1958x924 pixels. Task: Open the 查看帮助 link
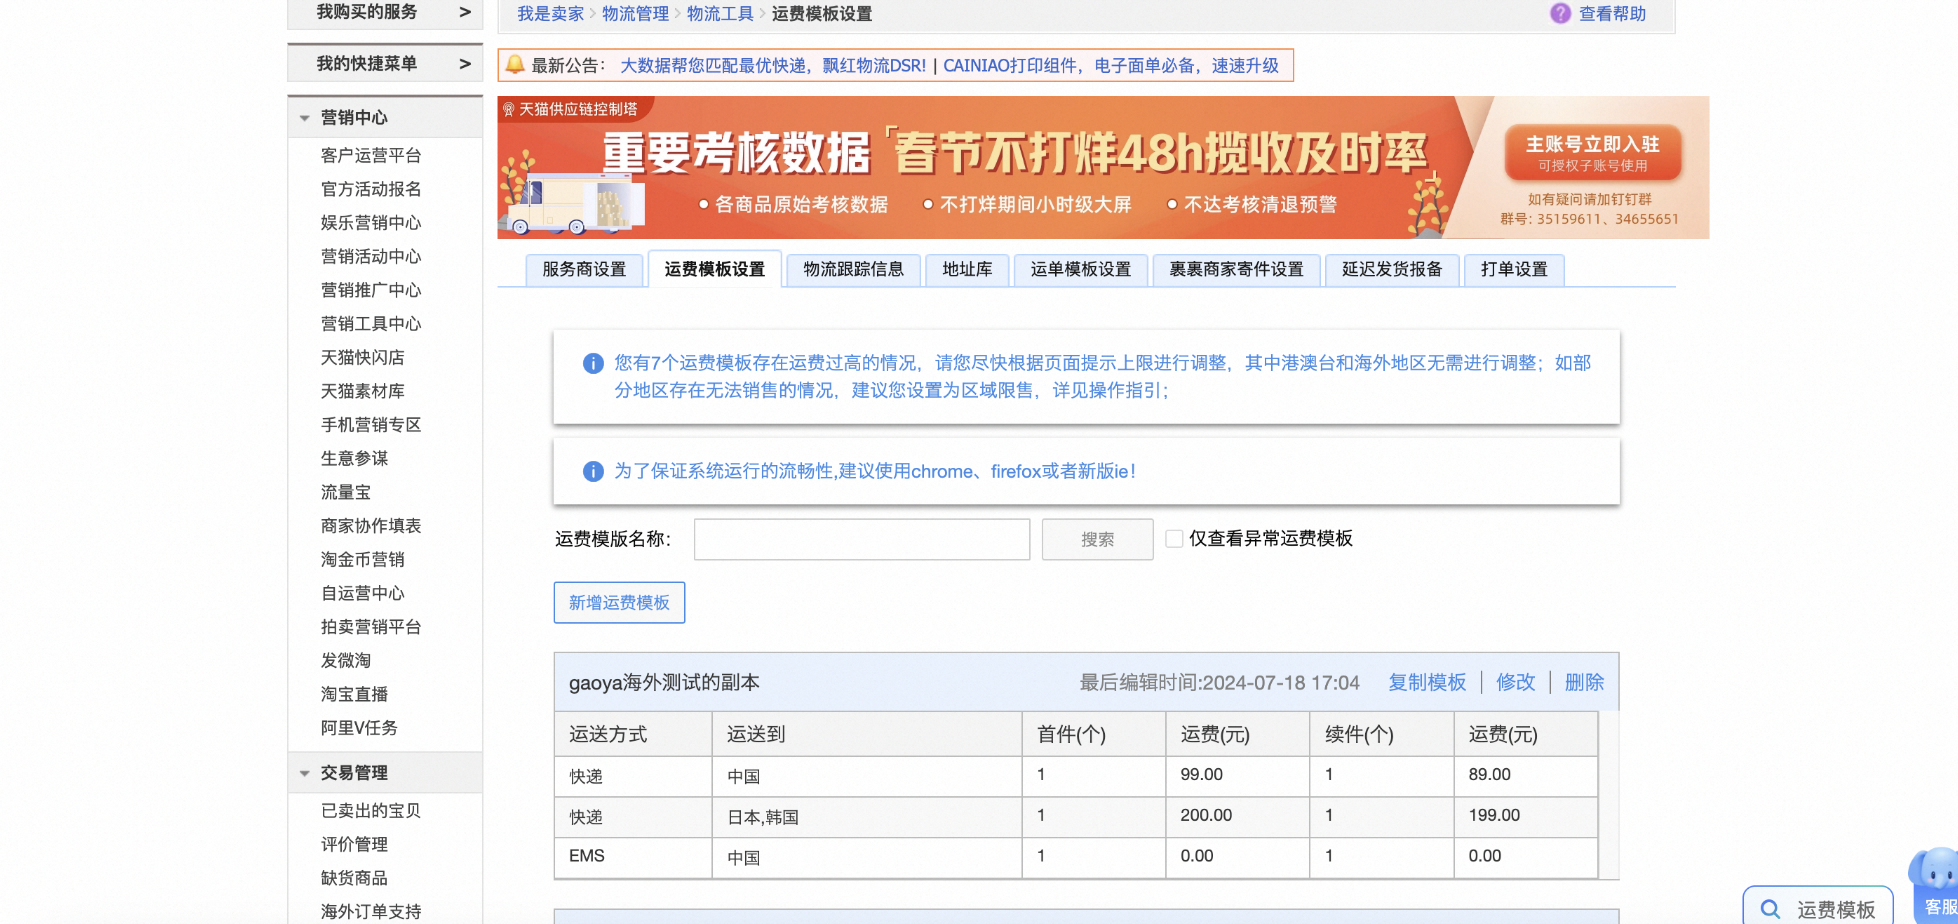click(1612, 14)
